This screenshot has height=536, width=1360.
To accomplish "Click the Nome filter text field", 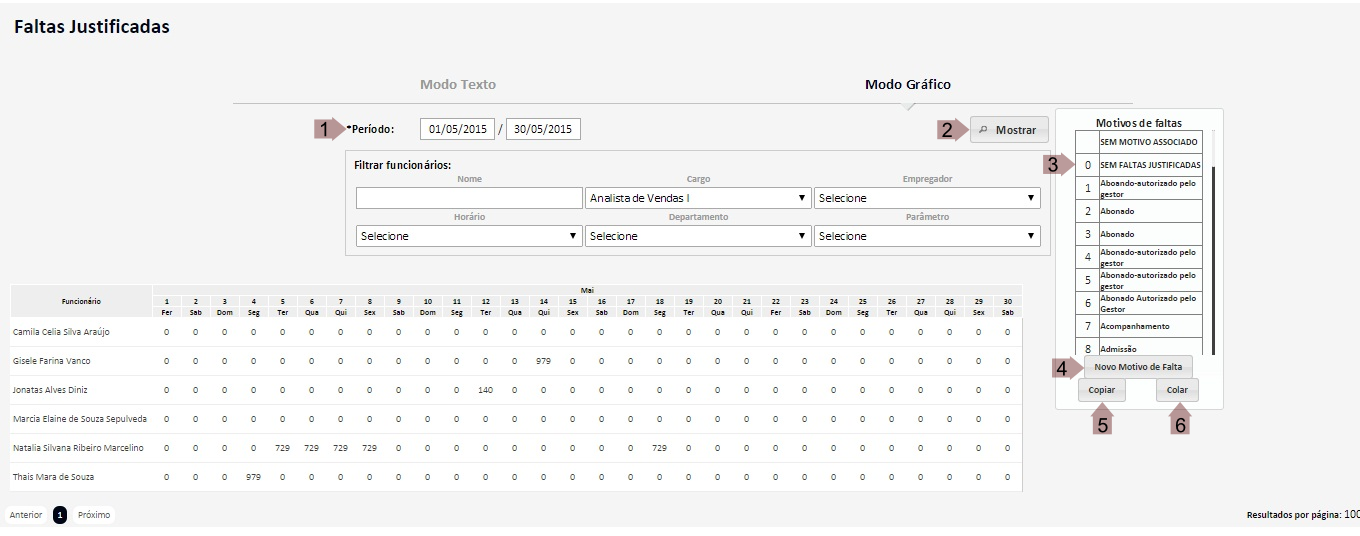I will pos(469,198).
